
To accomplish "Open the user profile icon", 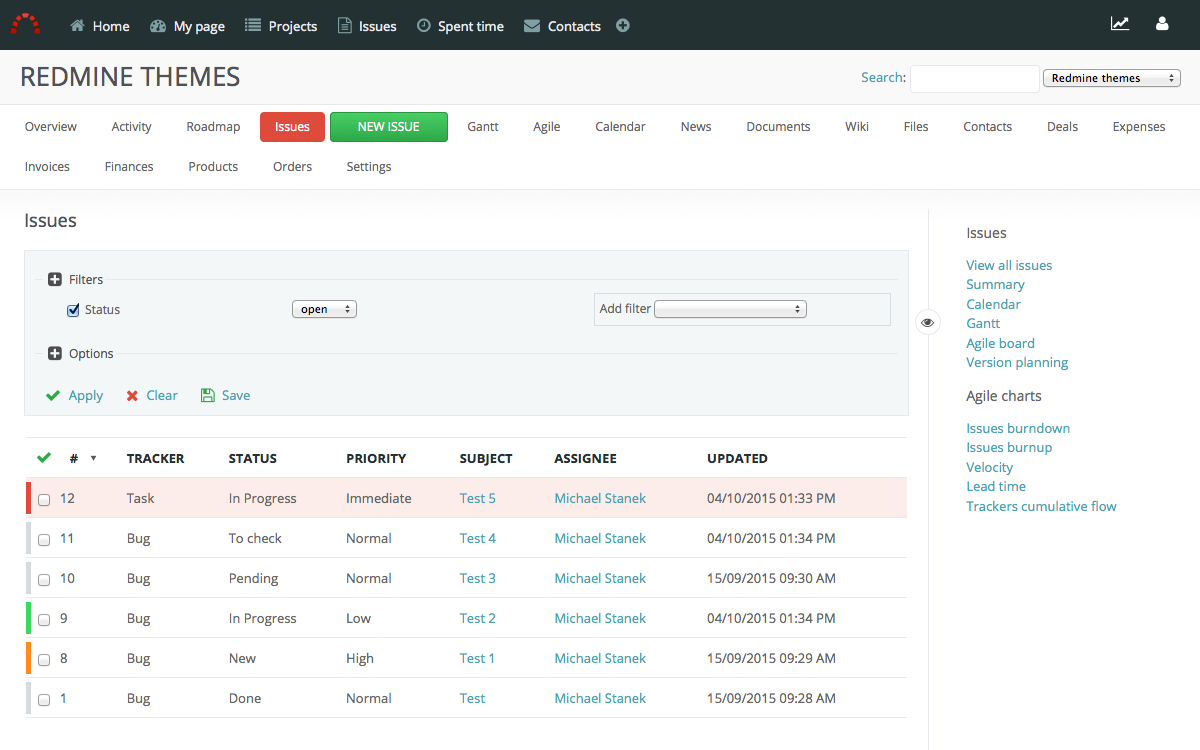I will [x=1162, y=24].
